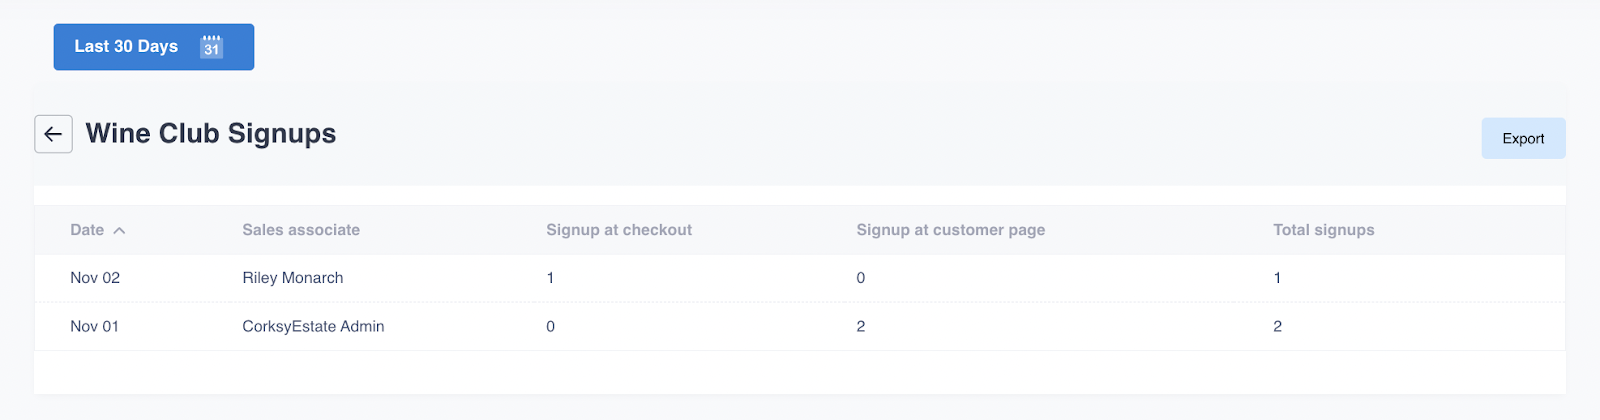Click CorksyEstate Admin's customer page signup count

tap(861, 326)
